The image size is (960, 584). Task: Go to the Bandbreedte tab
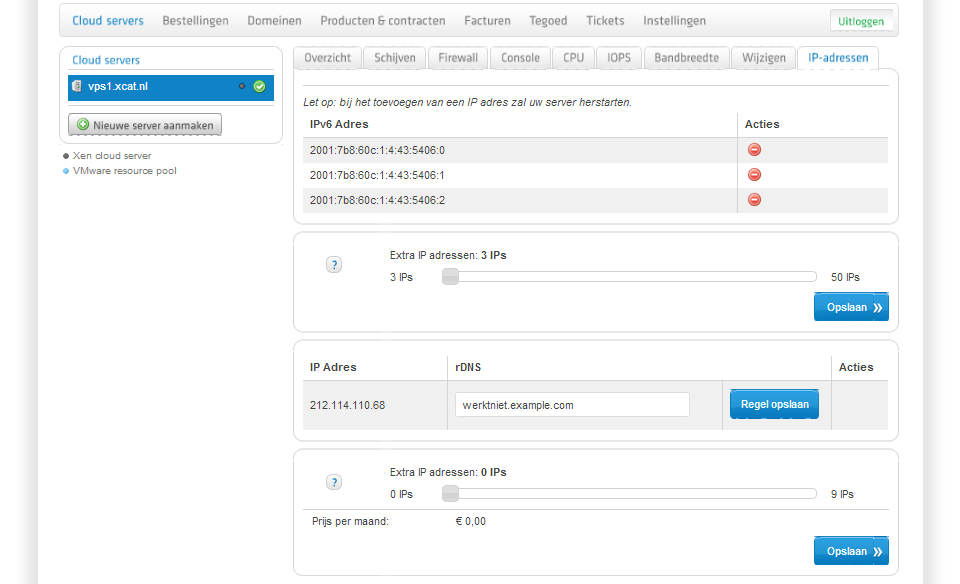click(686, 58)
